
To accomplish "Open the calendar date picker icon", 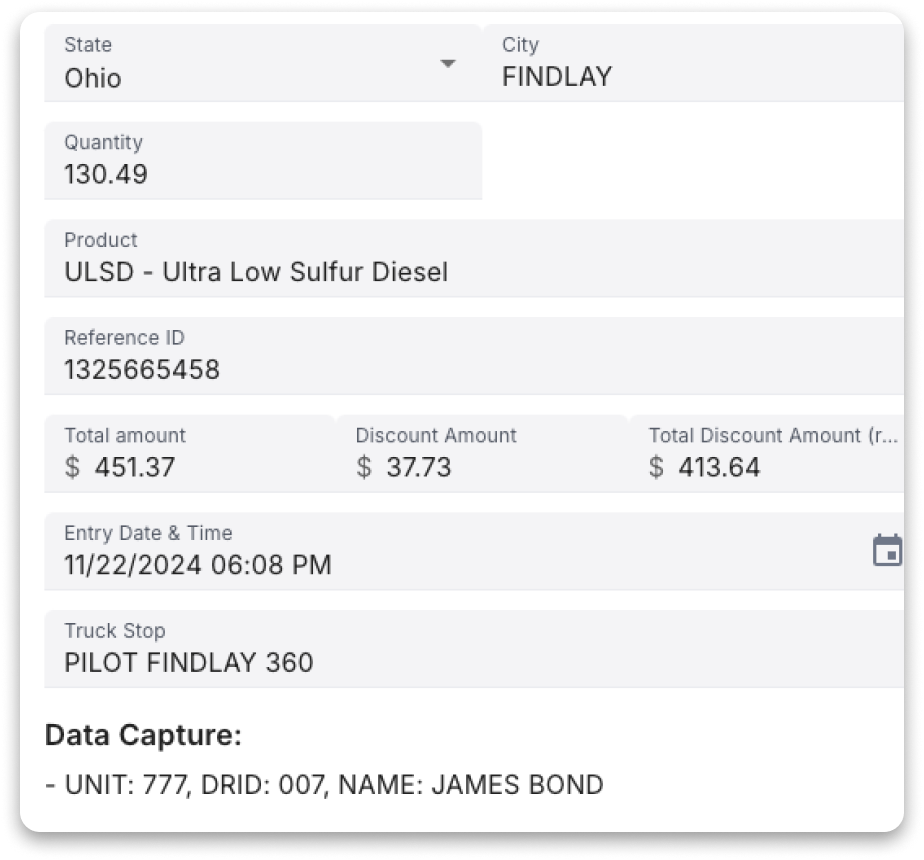I will click(887, 551).
